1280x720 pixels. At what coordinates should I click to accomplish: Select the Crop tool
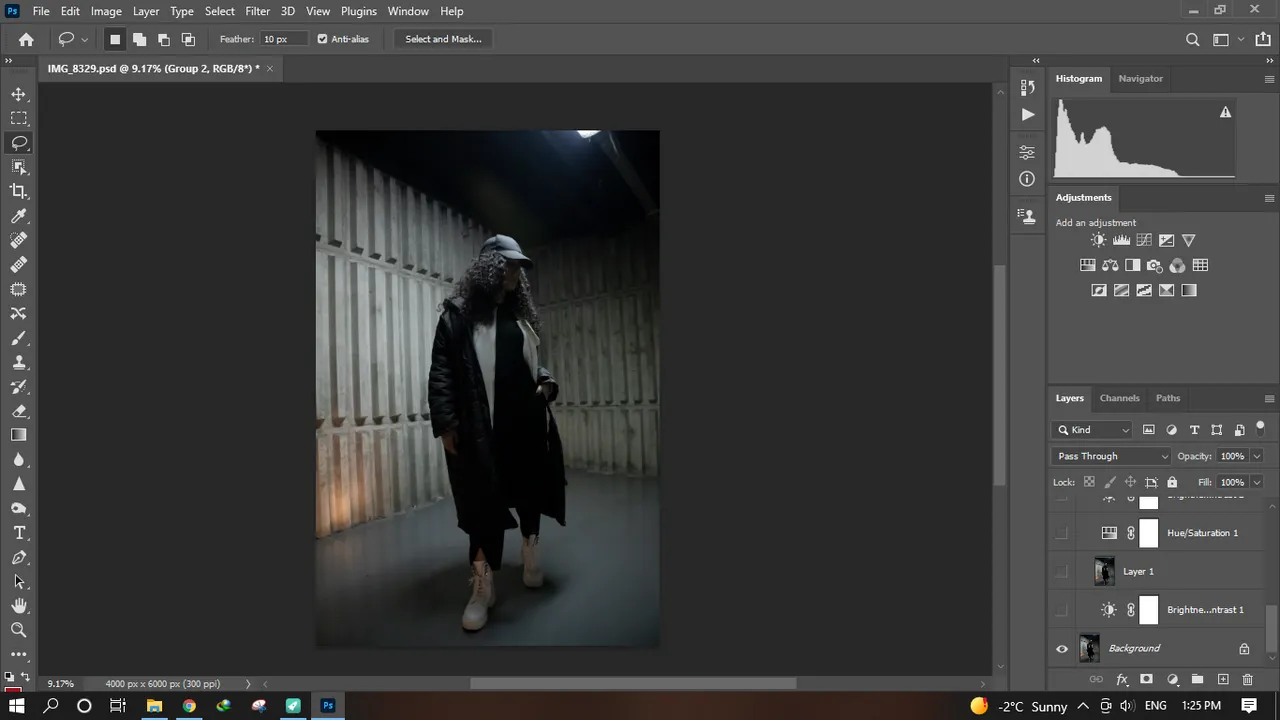tap(19, 191)
